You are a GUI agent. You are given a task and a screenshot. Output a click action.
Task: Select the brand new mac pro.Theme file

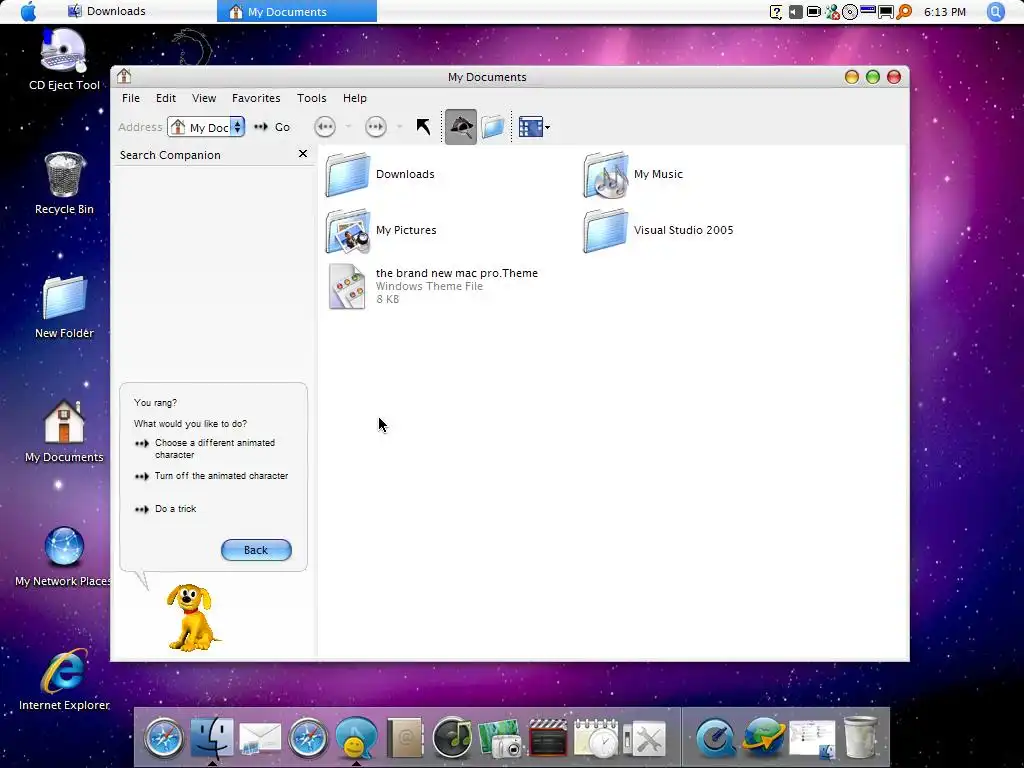[433, 286]
